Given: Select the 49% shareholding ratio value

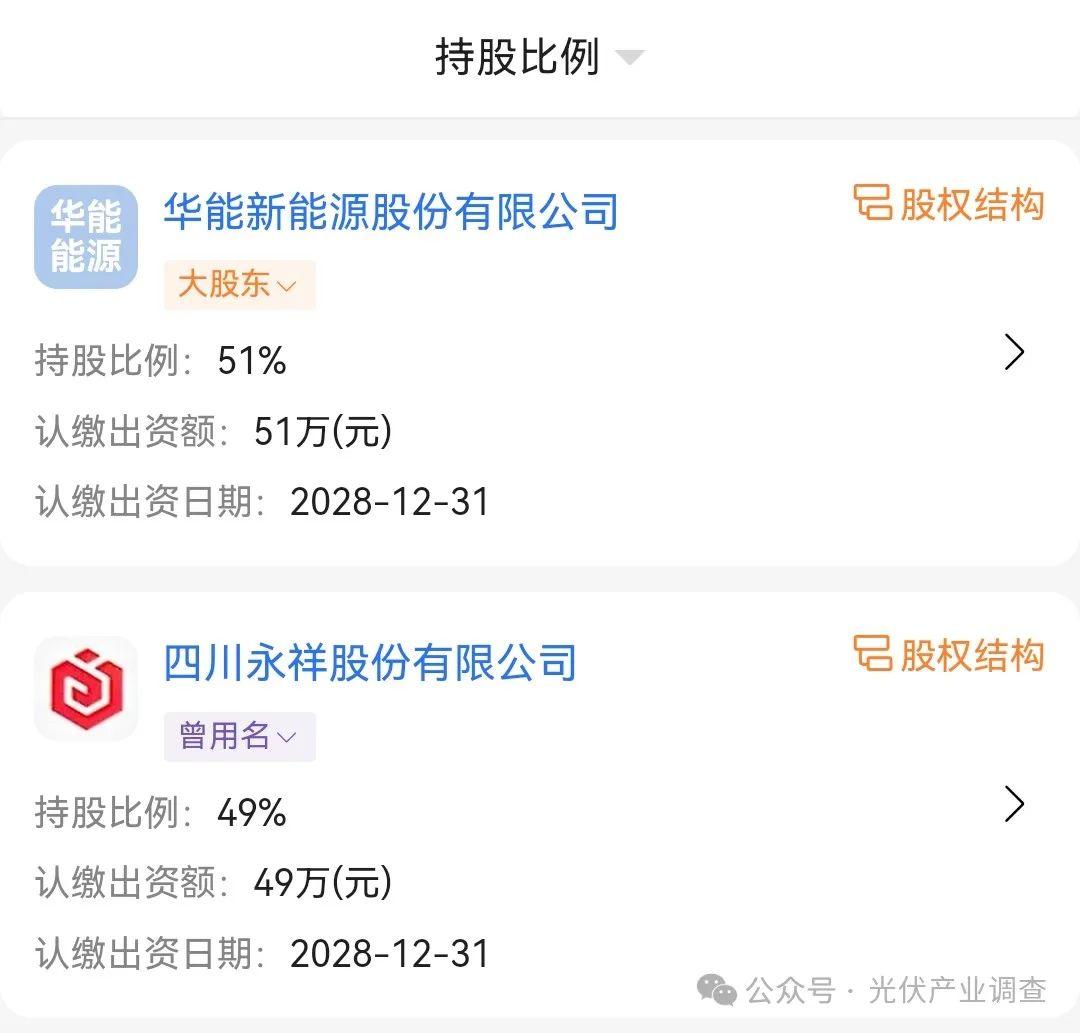Looking at the screenshot, I should (x=252, y=813).
